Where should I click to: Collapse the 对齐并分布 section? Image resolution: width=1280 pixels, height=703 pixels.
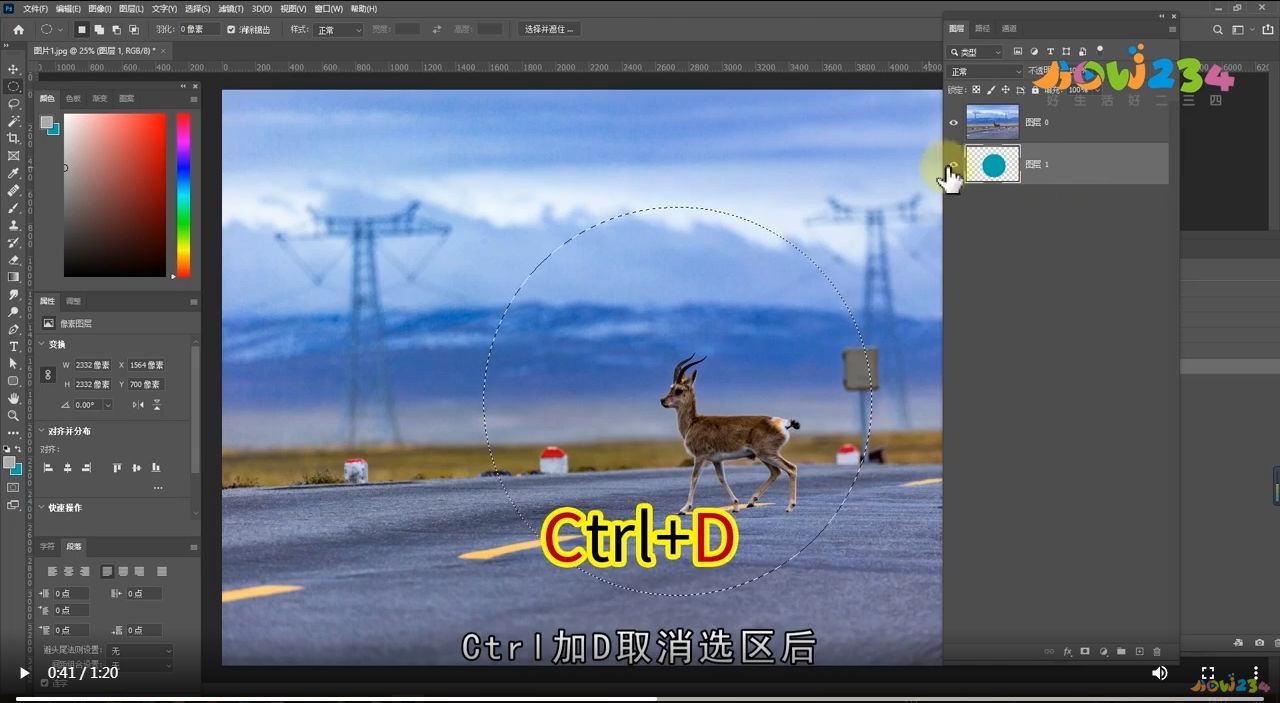click(42, 431)
